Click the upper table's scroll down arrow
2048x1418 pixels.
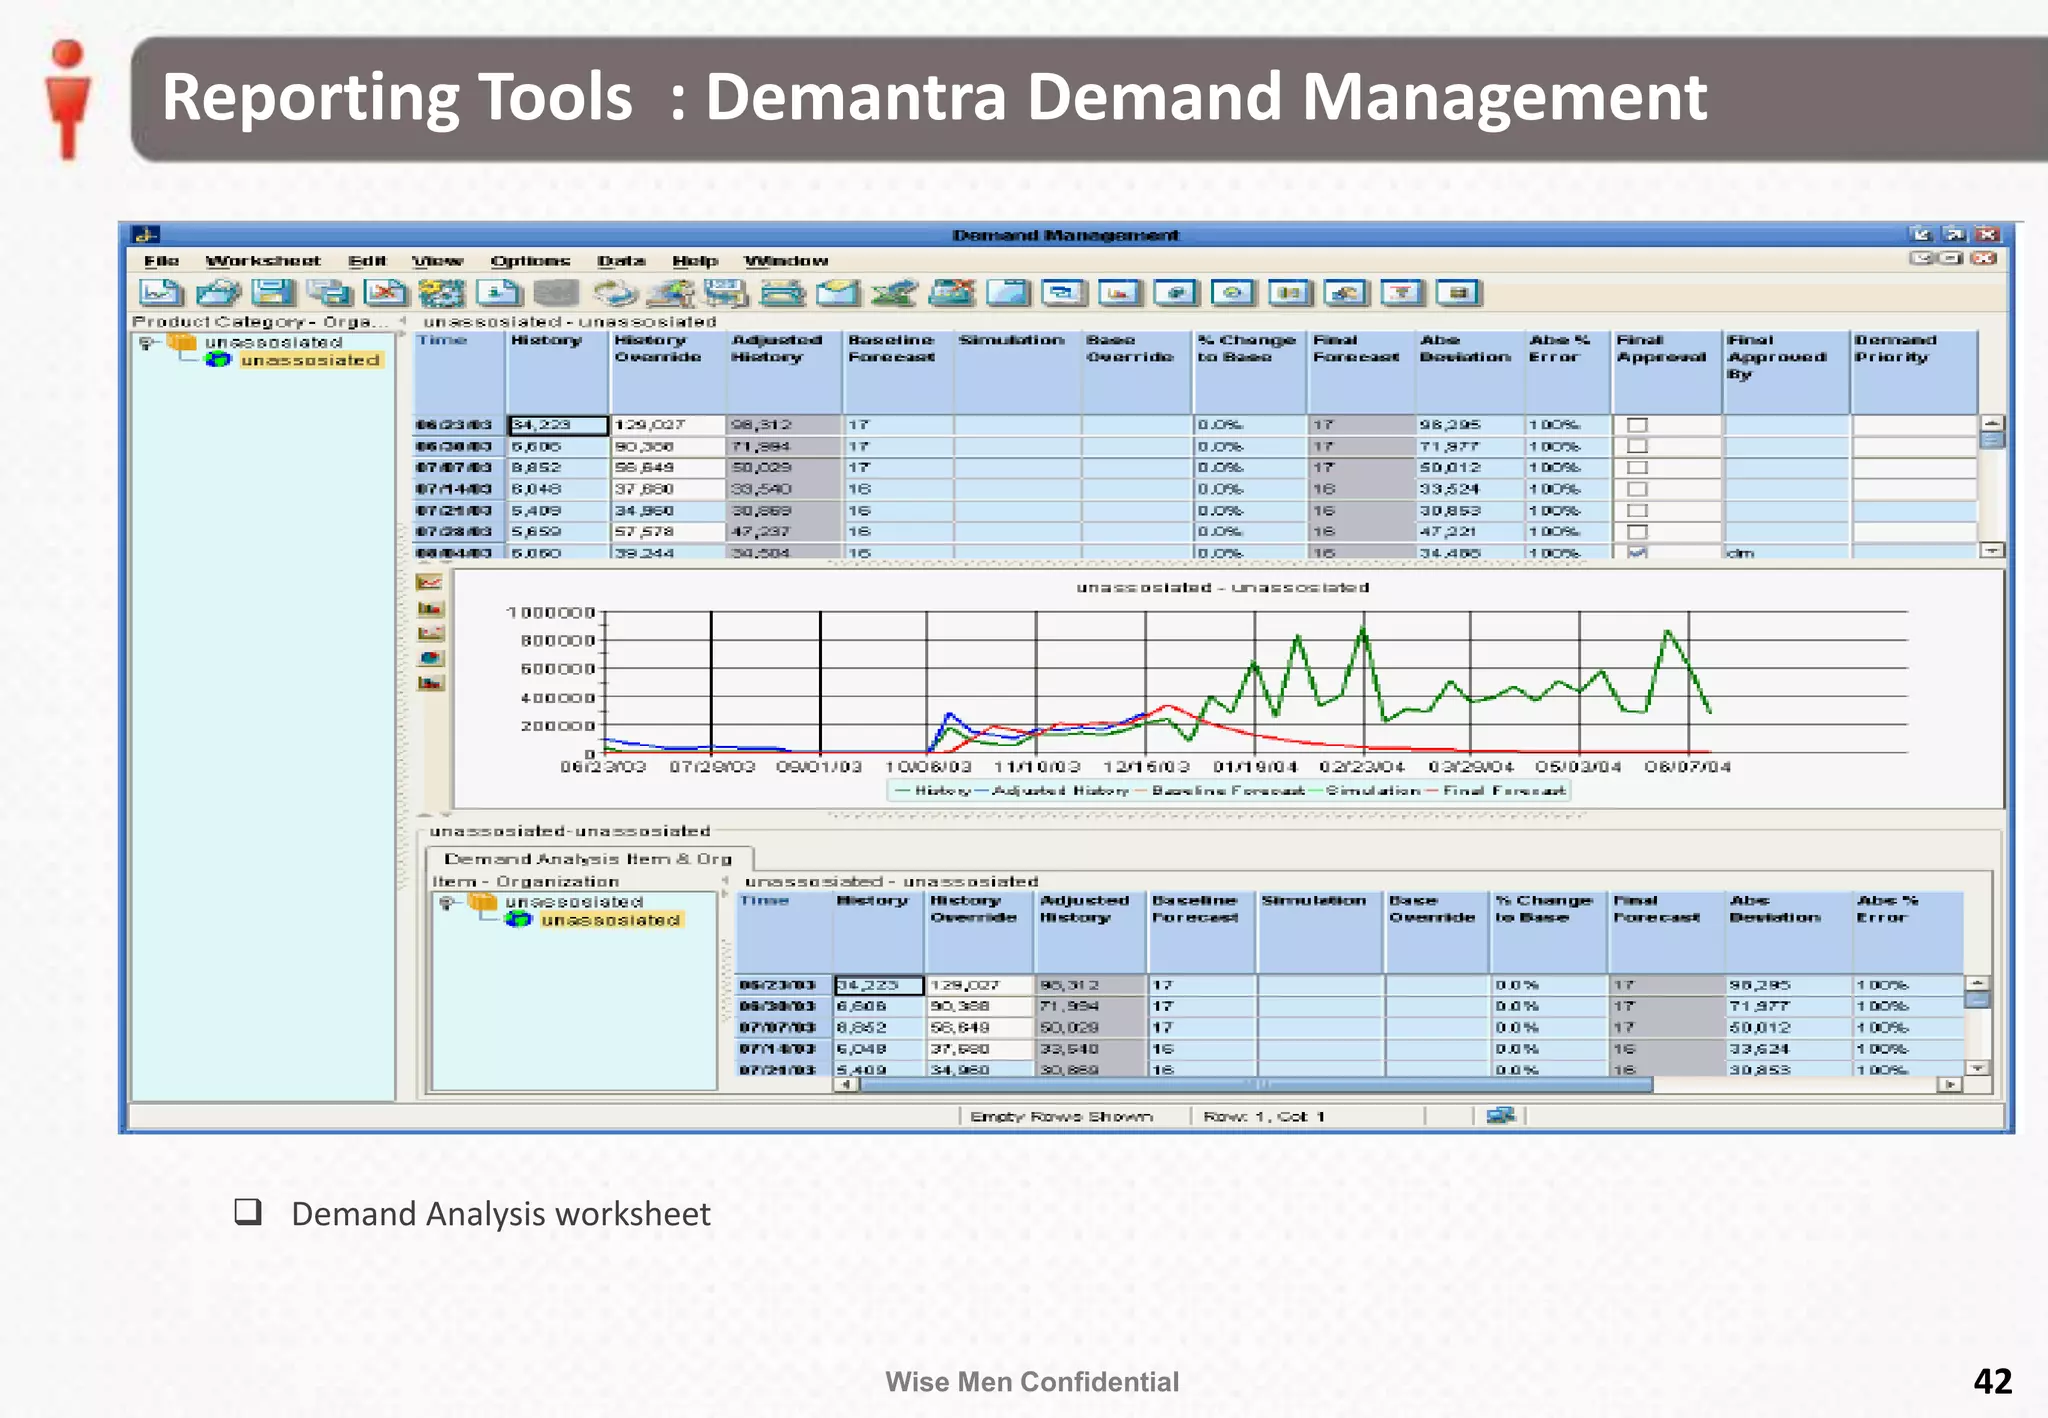(1992, 550)
